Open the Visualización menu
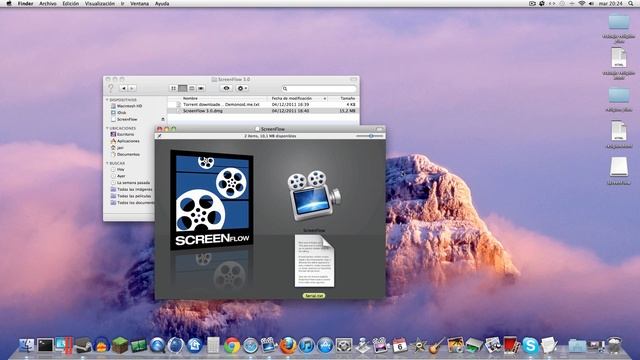Screen dimensions: 640x360 100,3
